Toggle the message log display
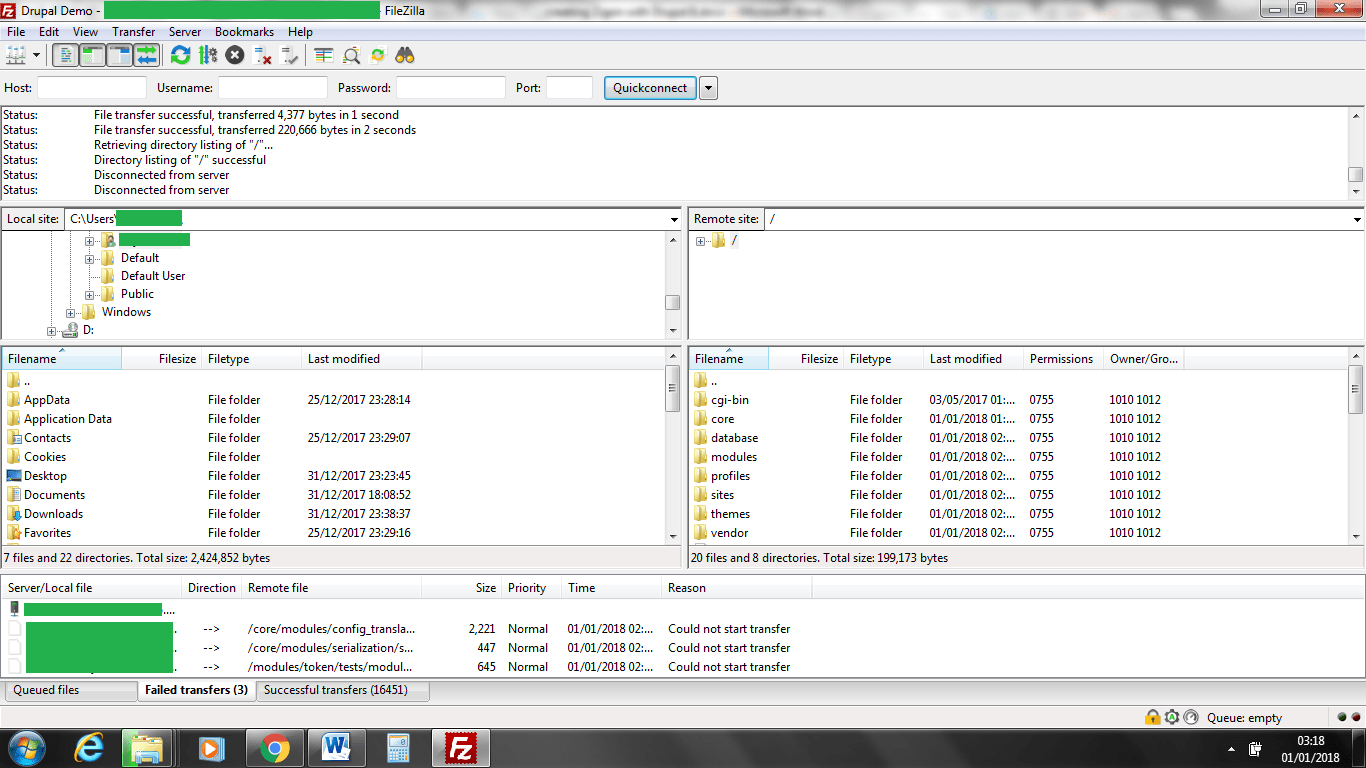Image resolution: width=1366 pixels, height=768 pixels. 65,55
